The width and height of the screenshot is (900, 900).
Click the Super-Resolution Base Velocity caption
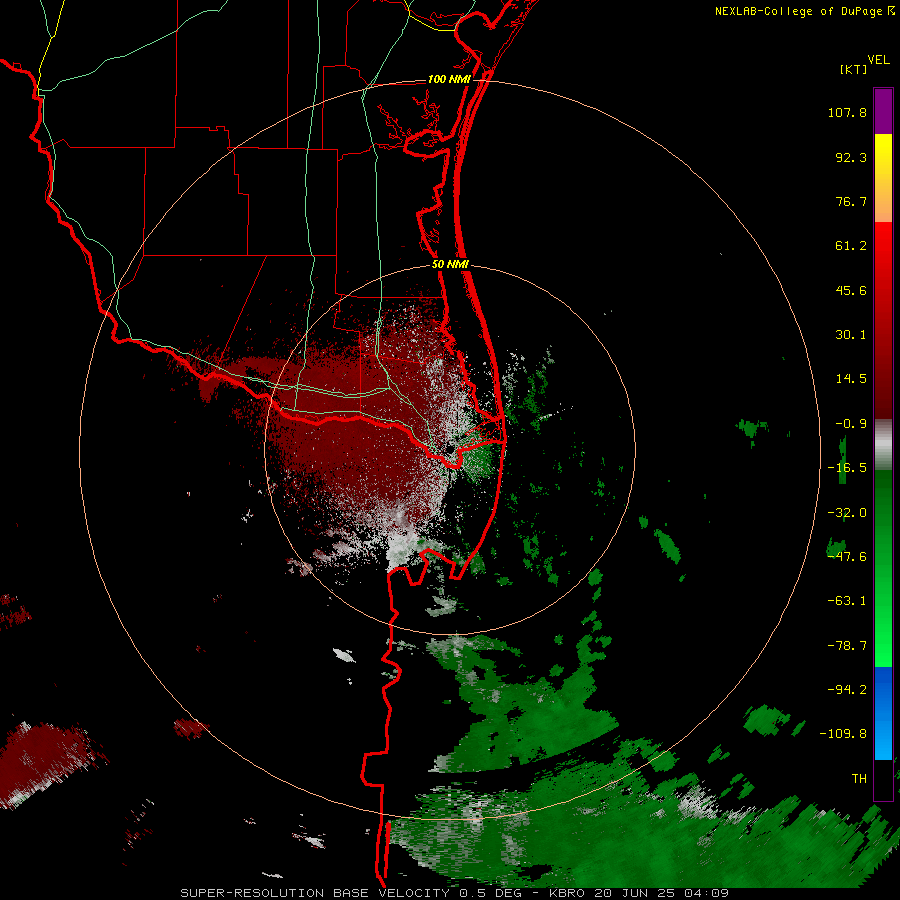[x=454, y=893]
